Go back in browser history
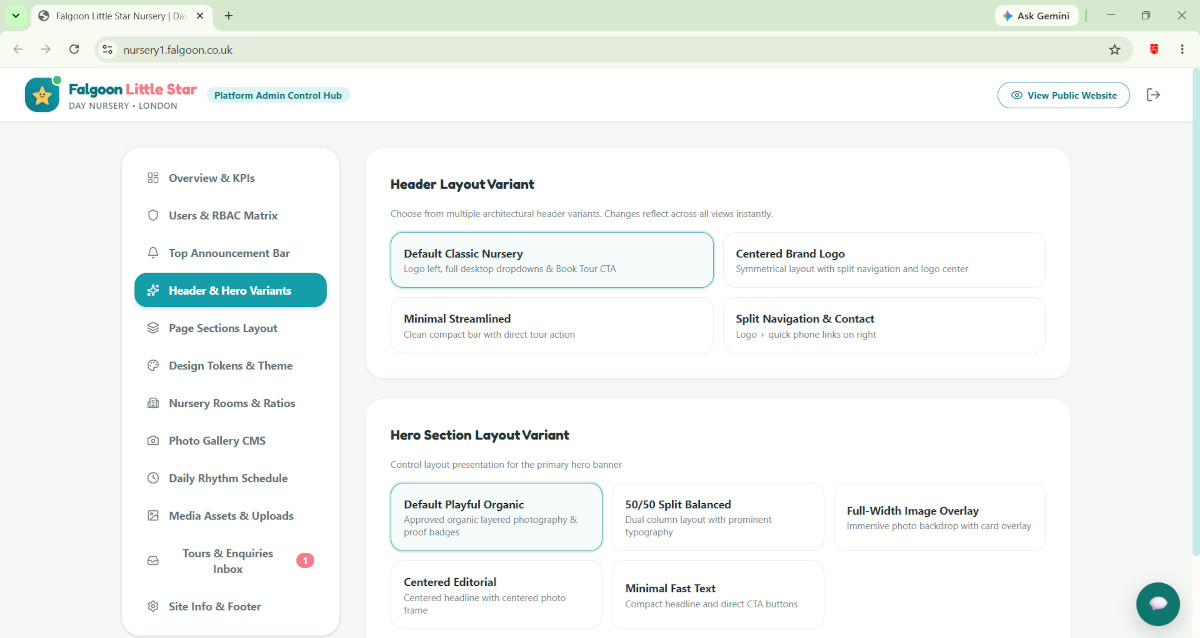Image resolution: width=1200 pixels, height=638 pixels. point(18,49)
